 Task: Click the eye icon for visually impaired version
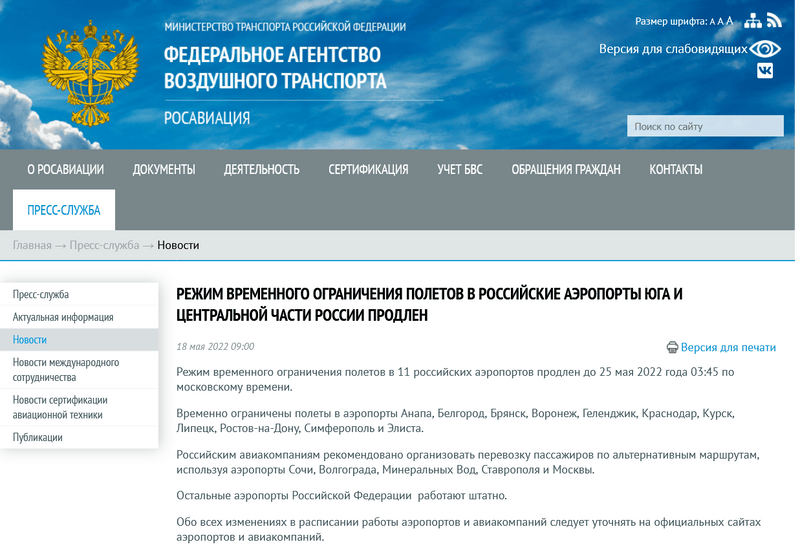coord(765,49)
